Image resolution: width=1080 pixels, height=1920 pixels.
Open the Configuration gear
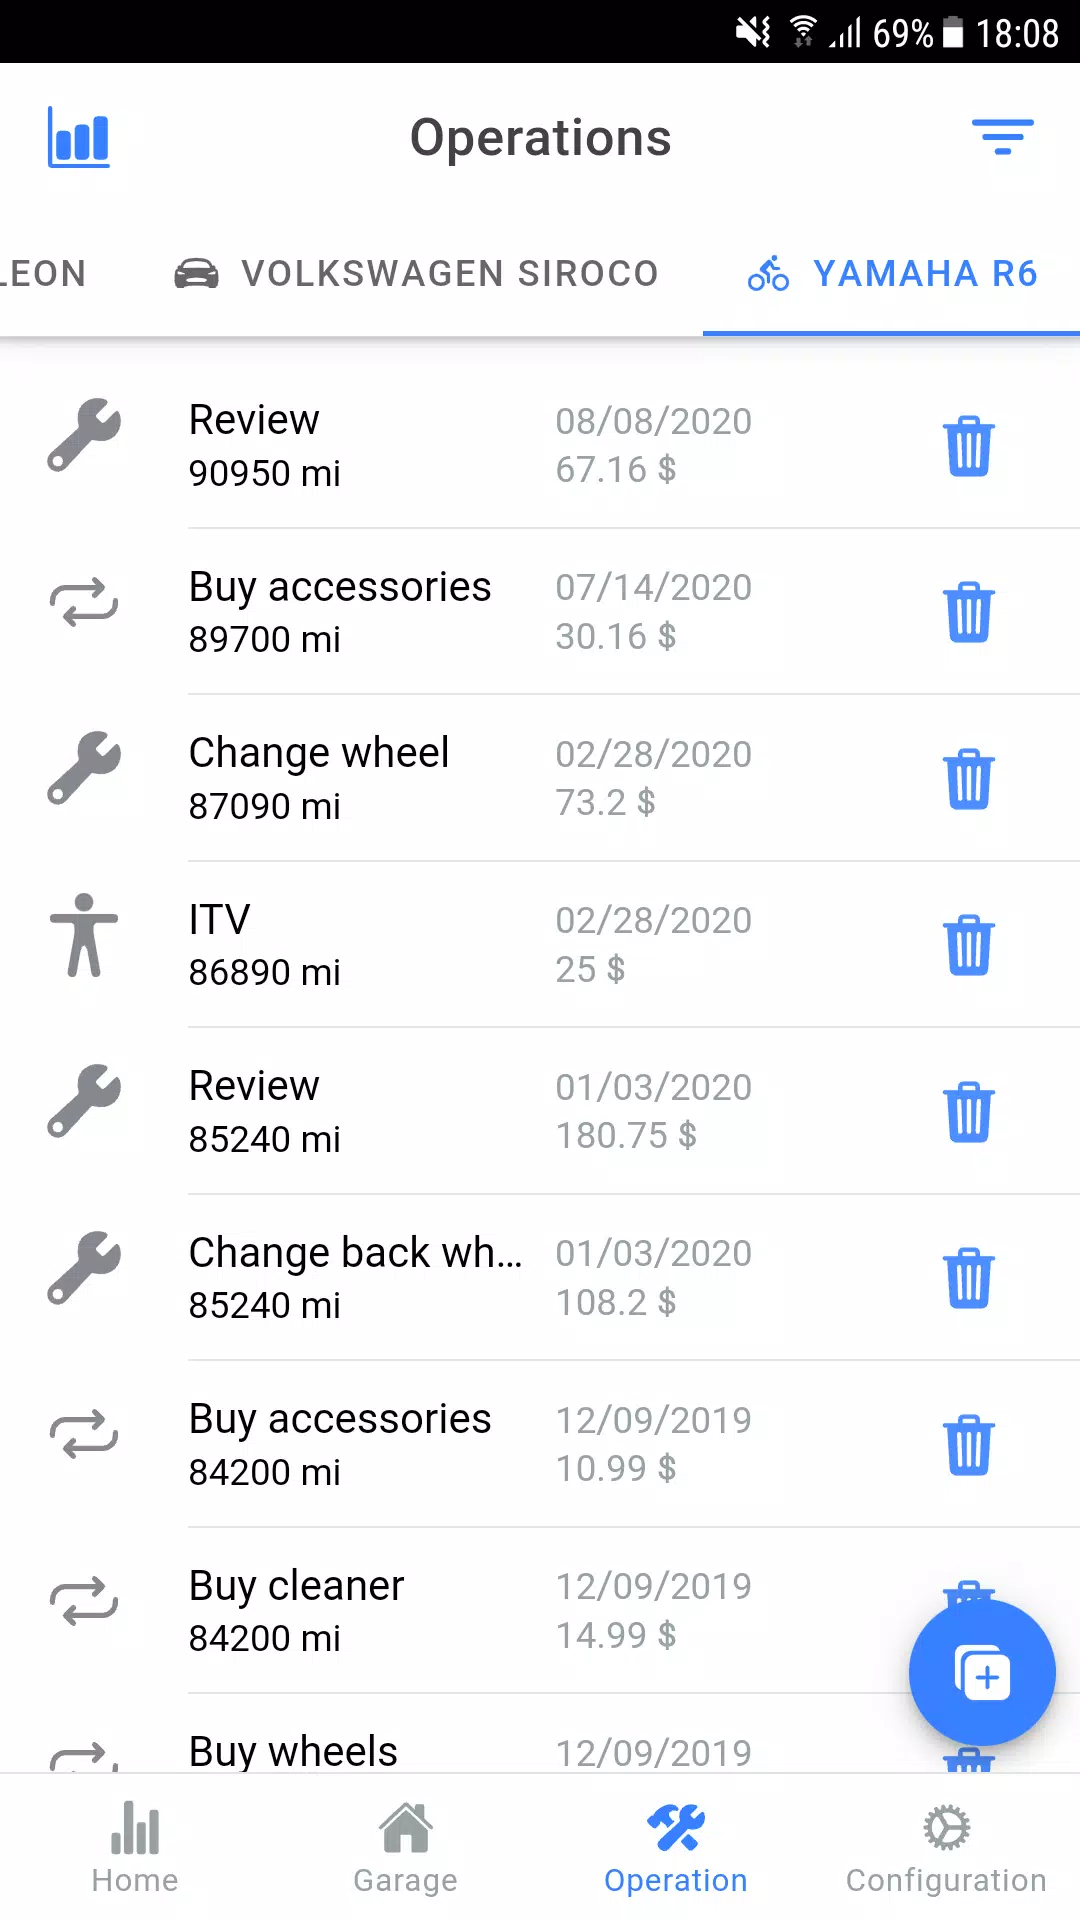946,1848
